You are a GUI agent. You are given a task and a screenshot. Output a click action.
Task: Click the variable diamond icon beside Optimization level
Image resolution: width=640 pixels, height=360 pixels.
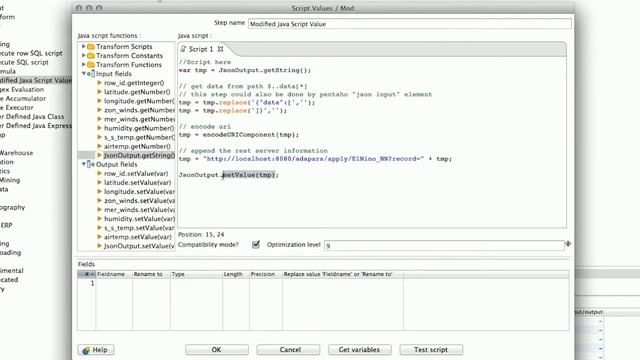point(568,244)
